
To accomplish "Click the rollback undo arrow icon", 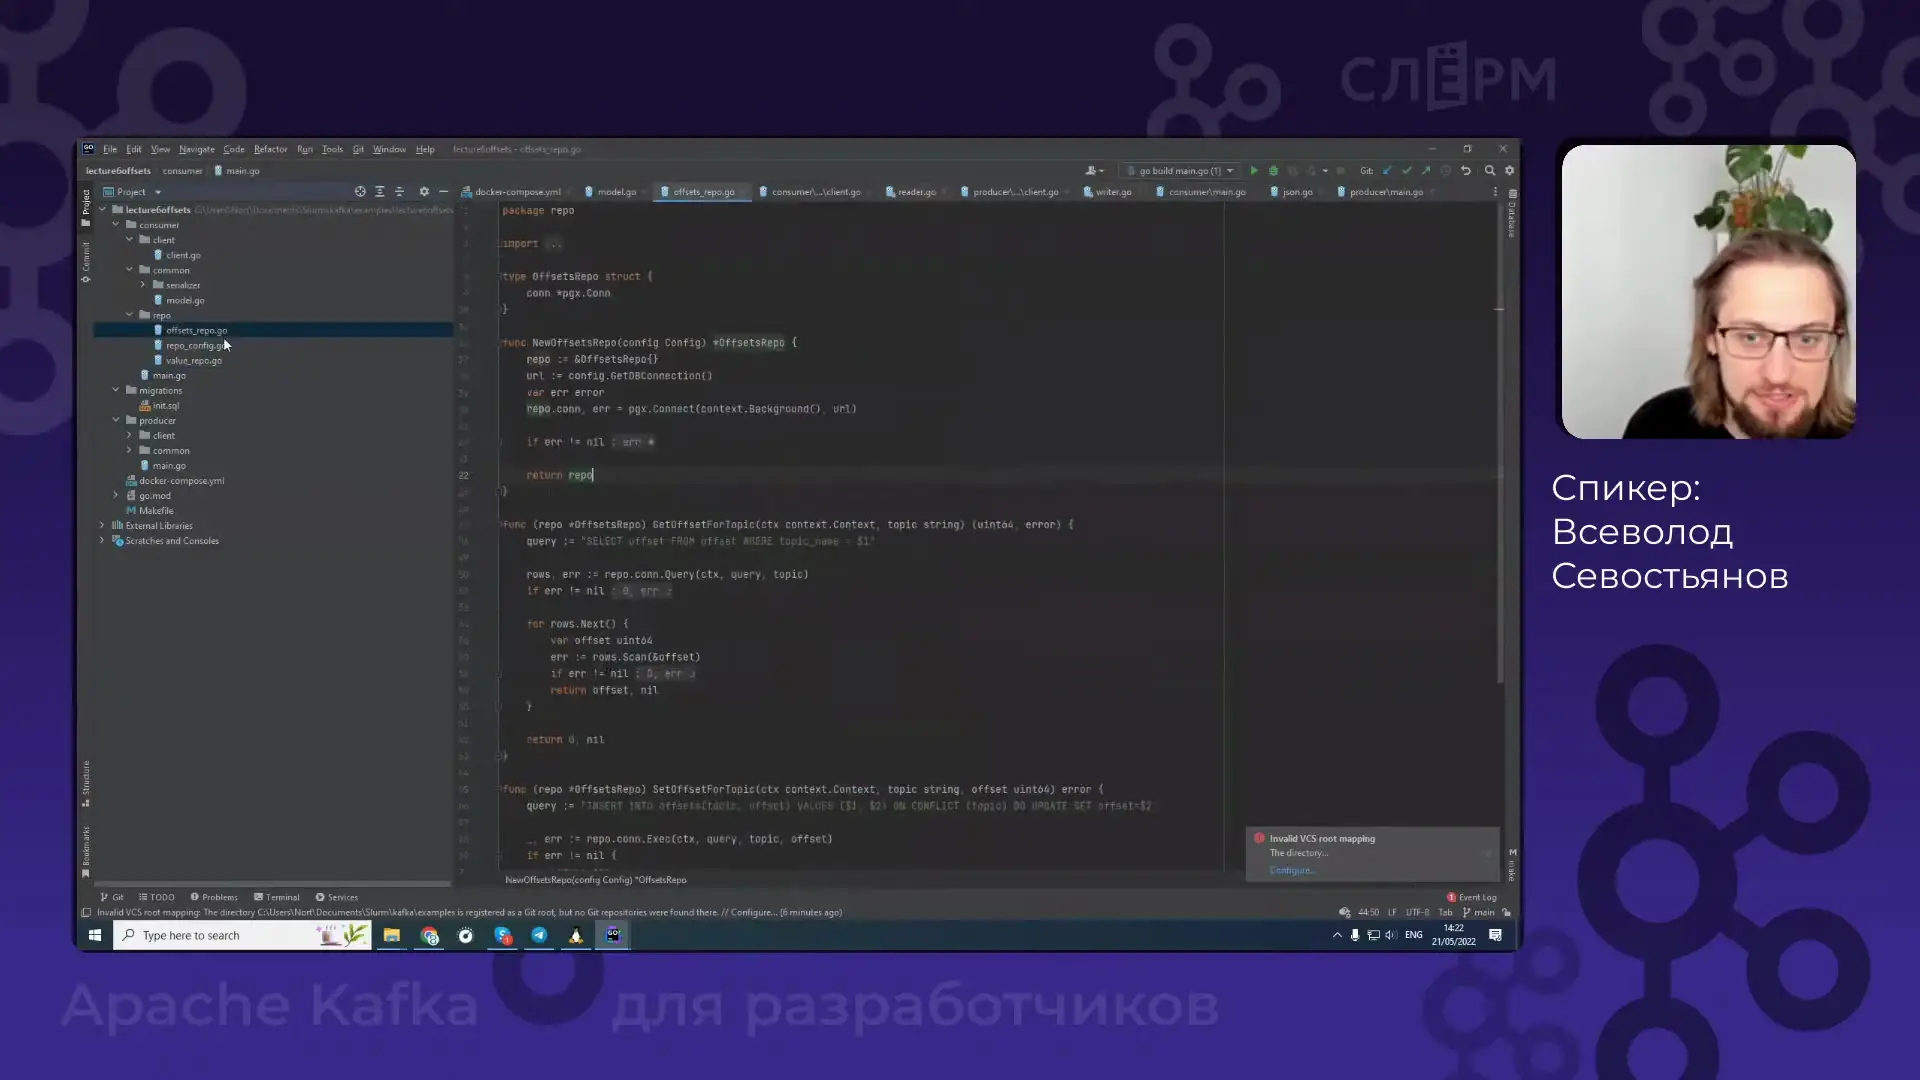I will 1466,171.
